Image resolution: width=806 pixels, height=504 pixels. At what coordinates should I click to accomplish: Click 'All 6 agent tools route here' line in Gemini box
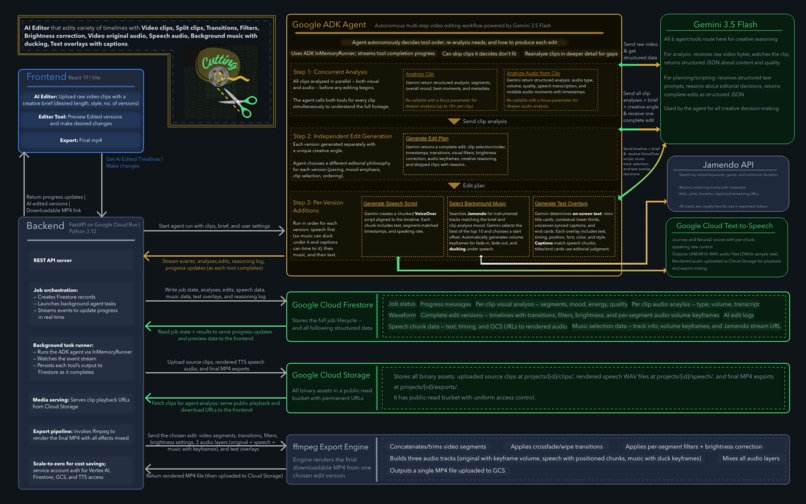720,39
